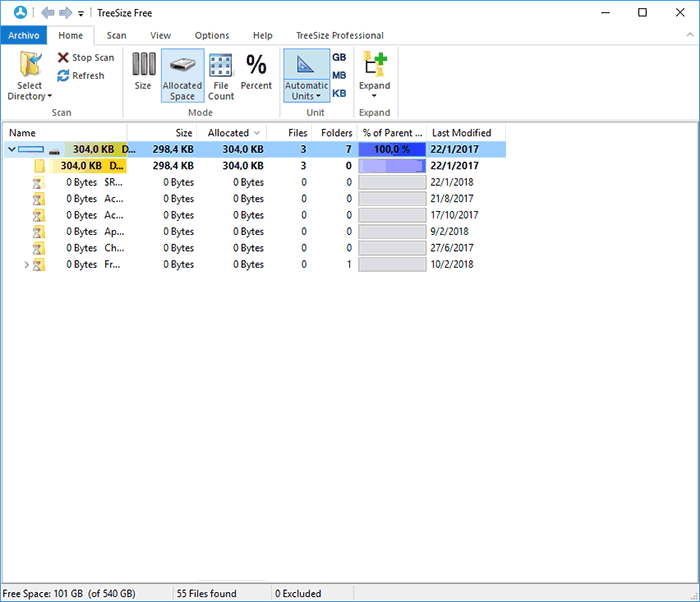Open the quick access toolbar dropdown

click(81, 13)
